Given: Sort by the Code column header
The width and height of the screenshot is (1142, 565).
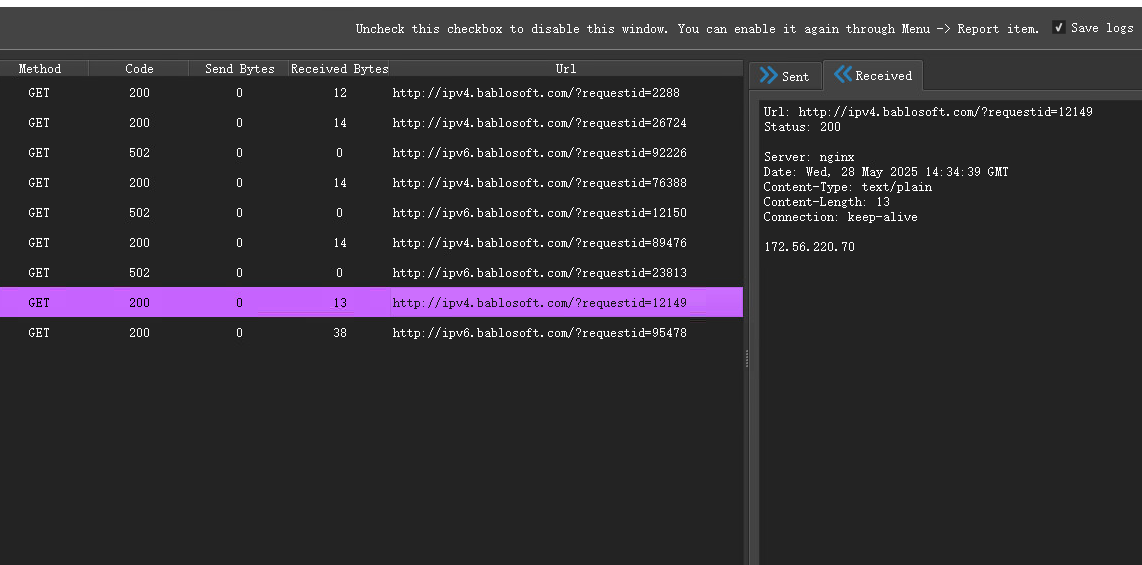Looking at the screenshot, I should (139, 69).
